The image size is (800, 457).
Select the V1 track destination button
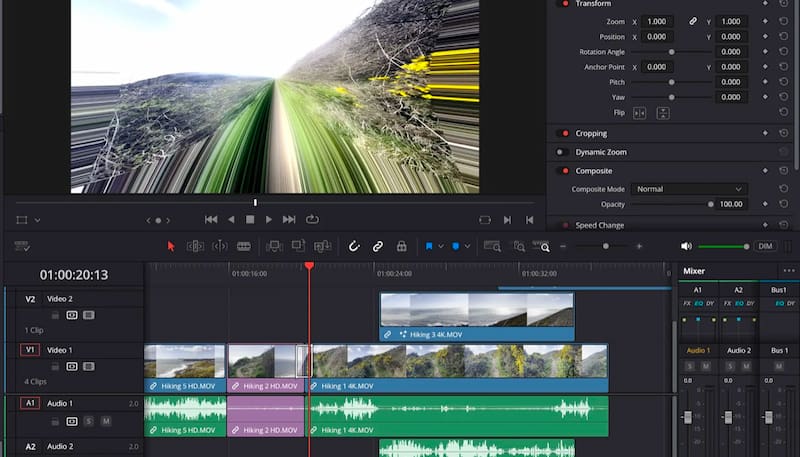[30, 350]
